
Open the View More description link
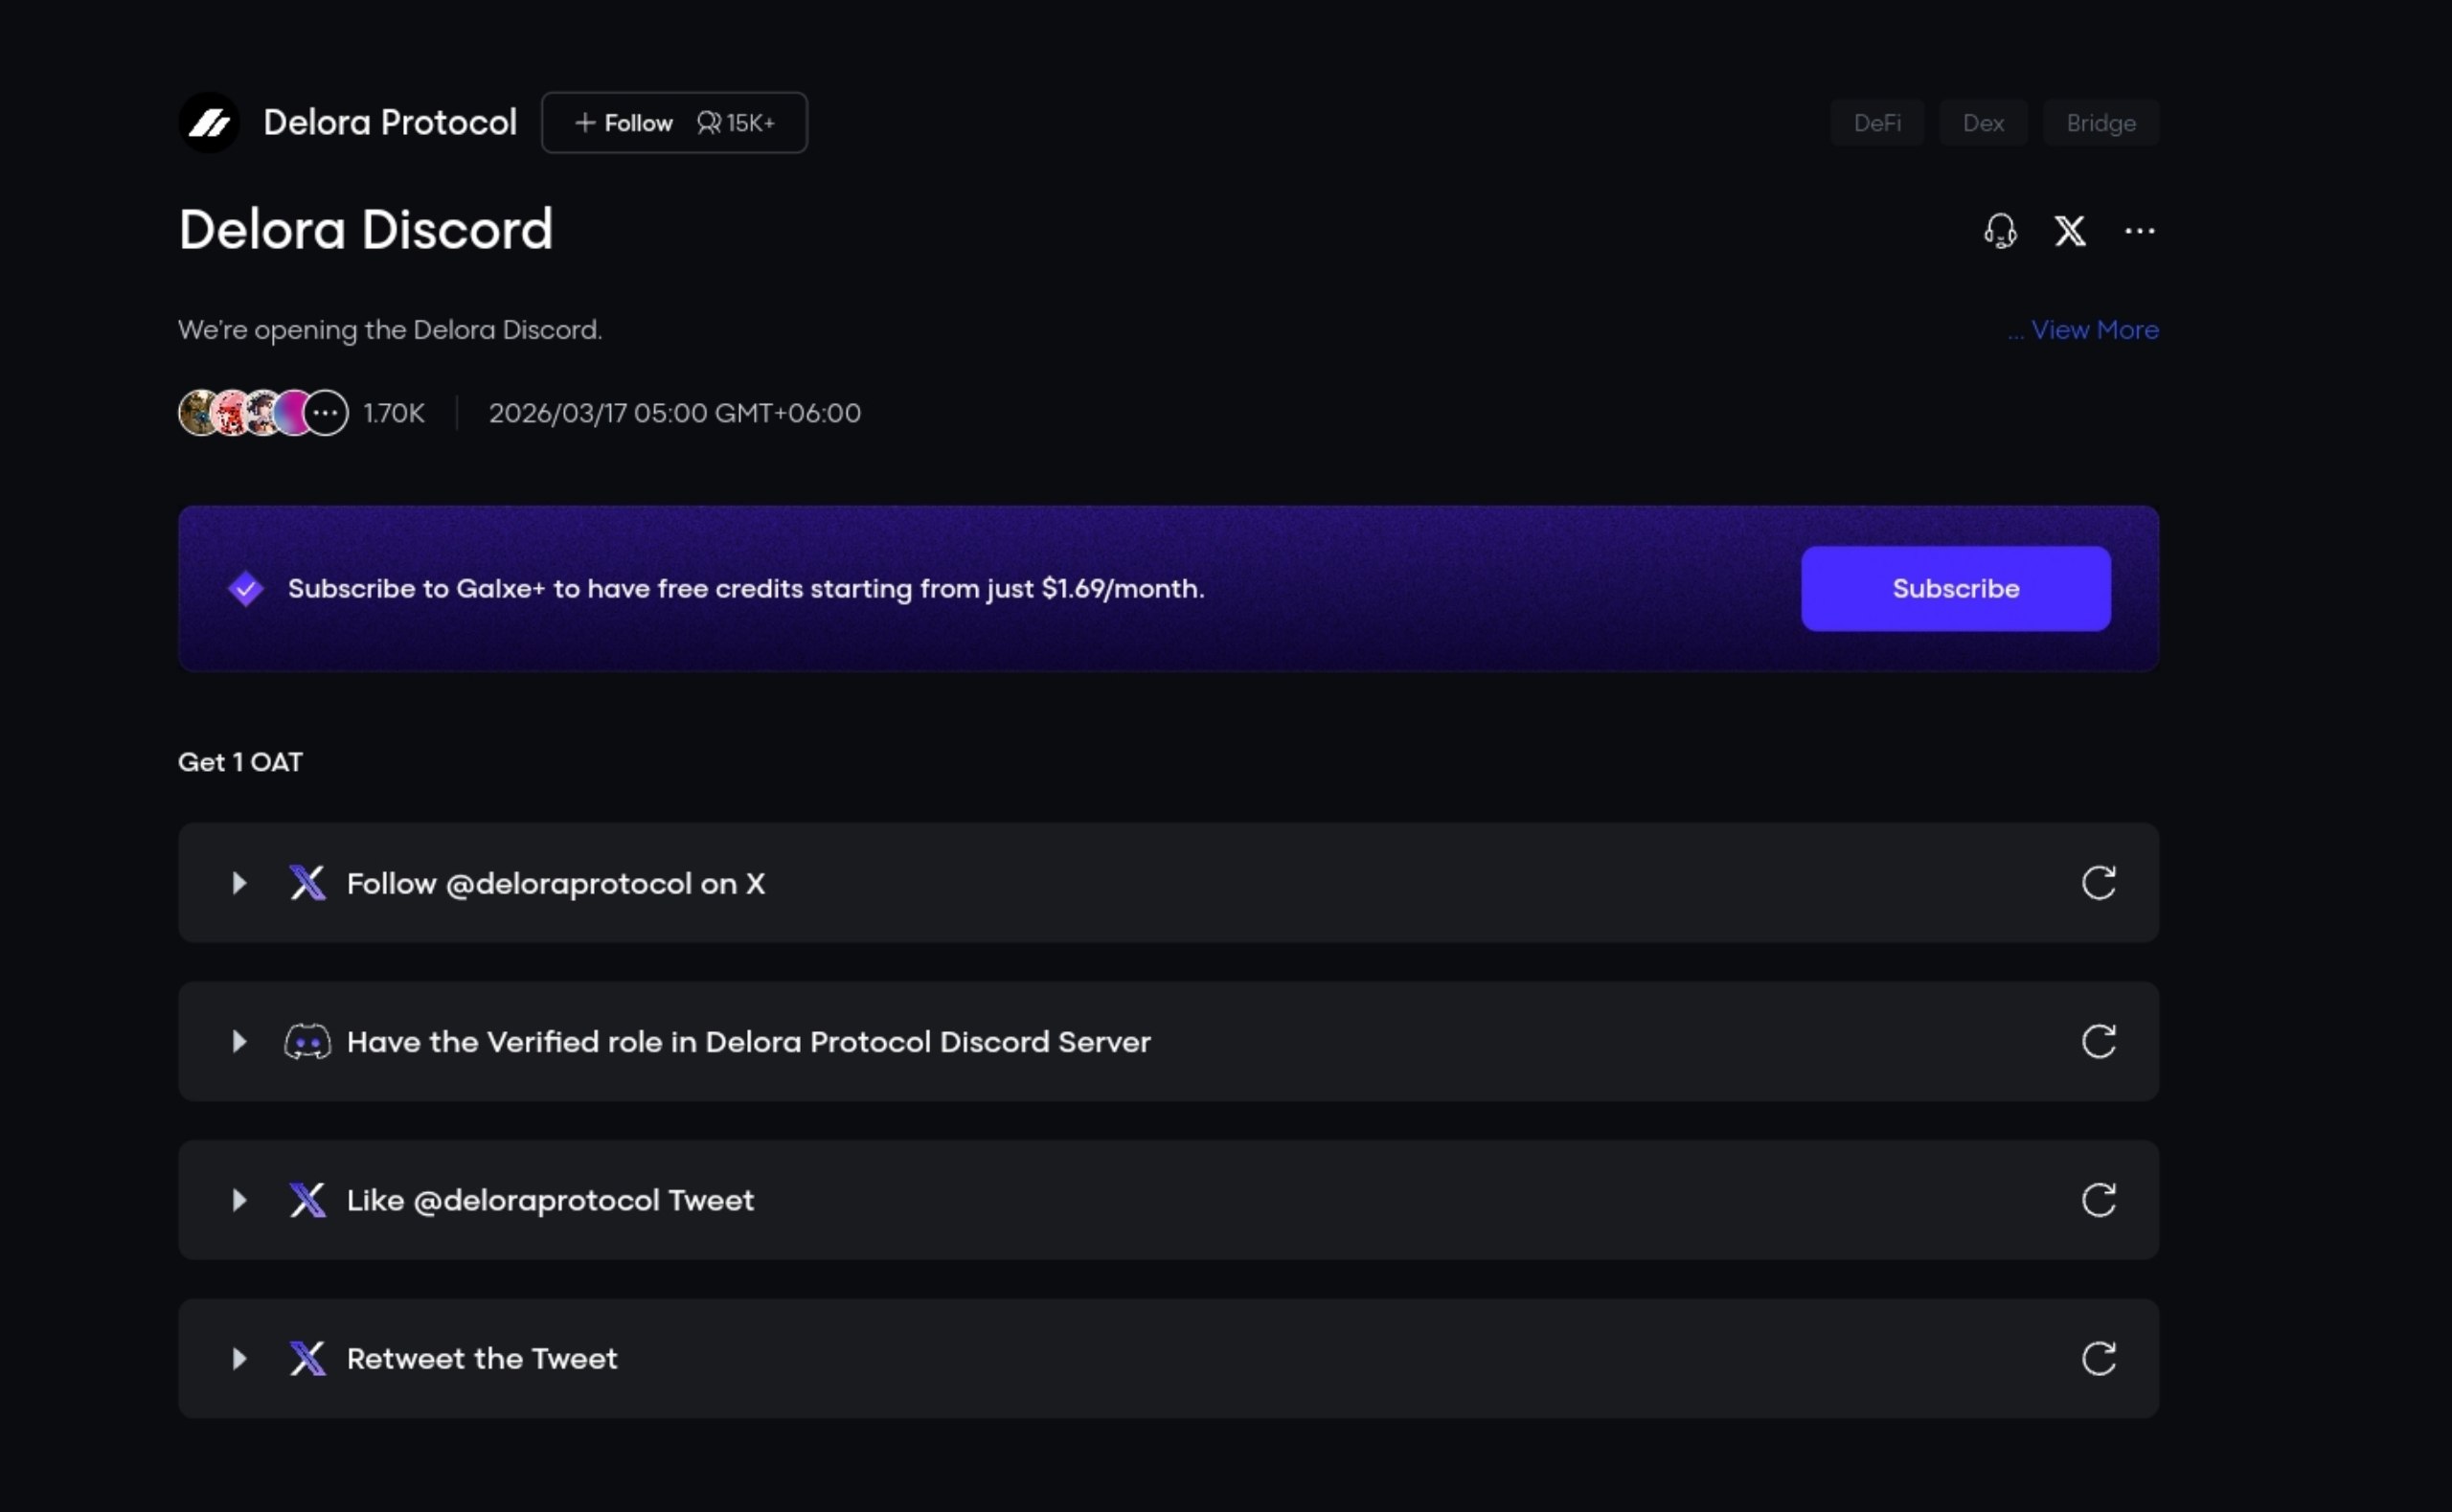[2093, 330]
